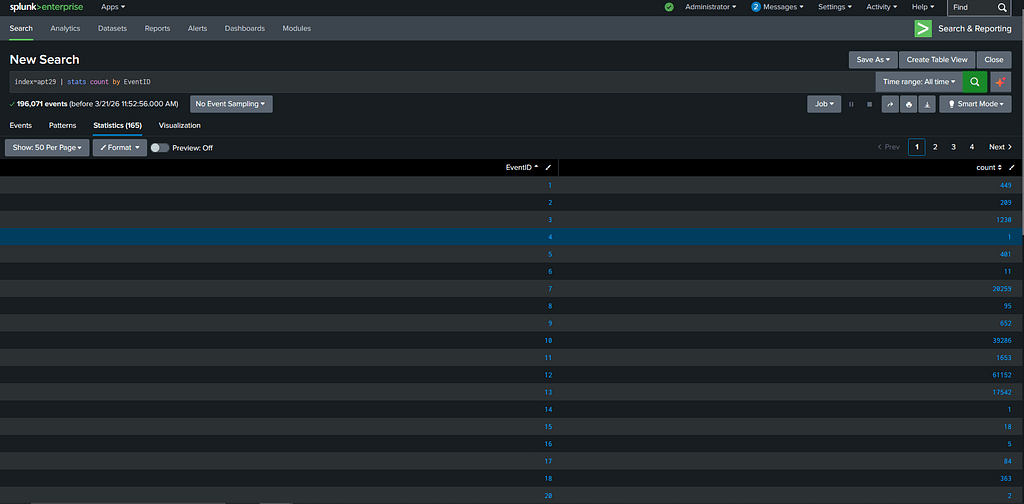Click the green system health status icon
The image size is (1024, 504).
pos(669,7)
